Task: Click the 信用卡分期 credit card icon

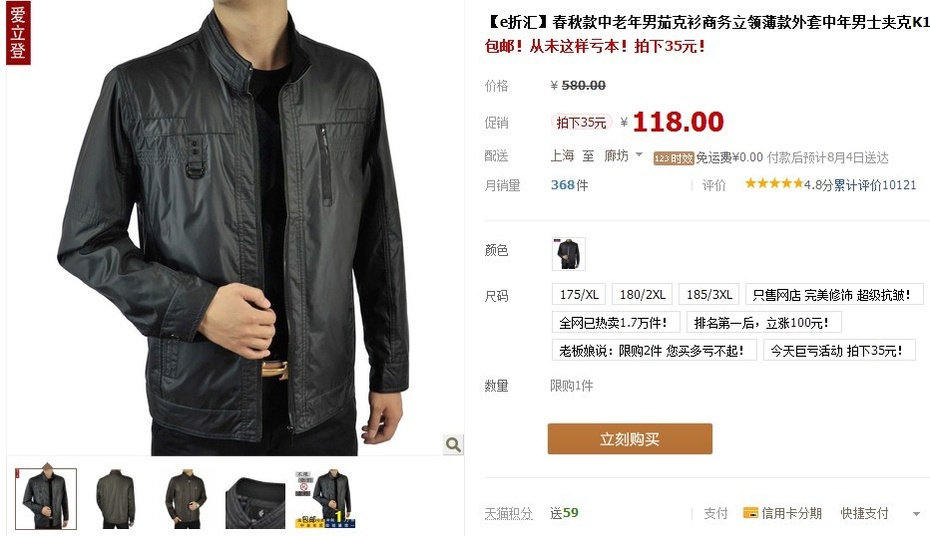Action: pyautogui.click(x=750, y=513)
